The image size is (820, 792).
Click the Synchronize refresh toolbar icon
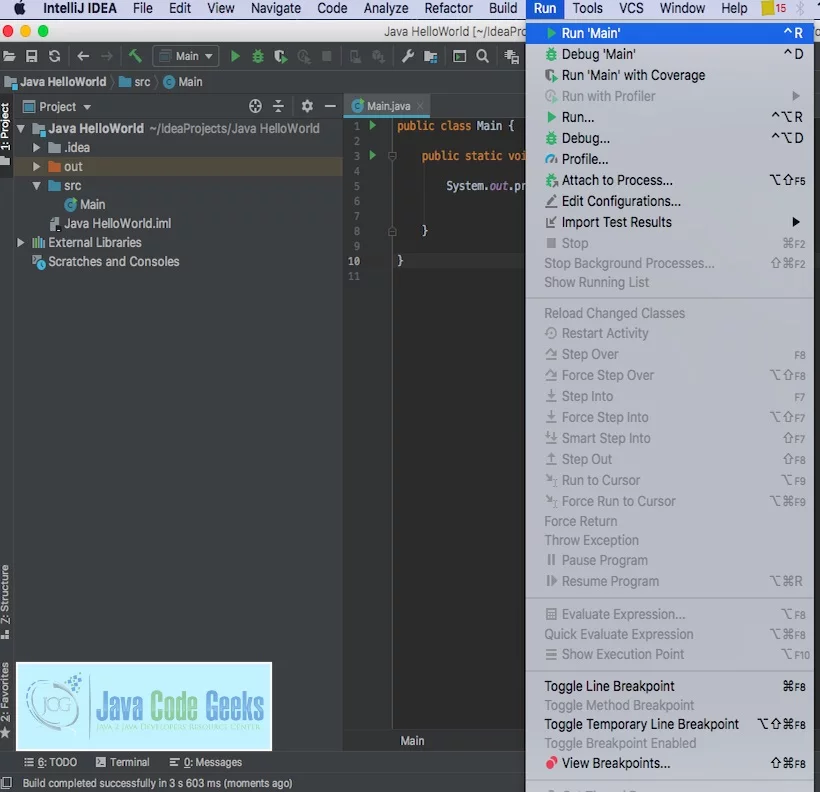[54, 56]
